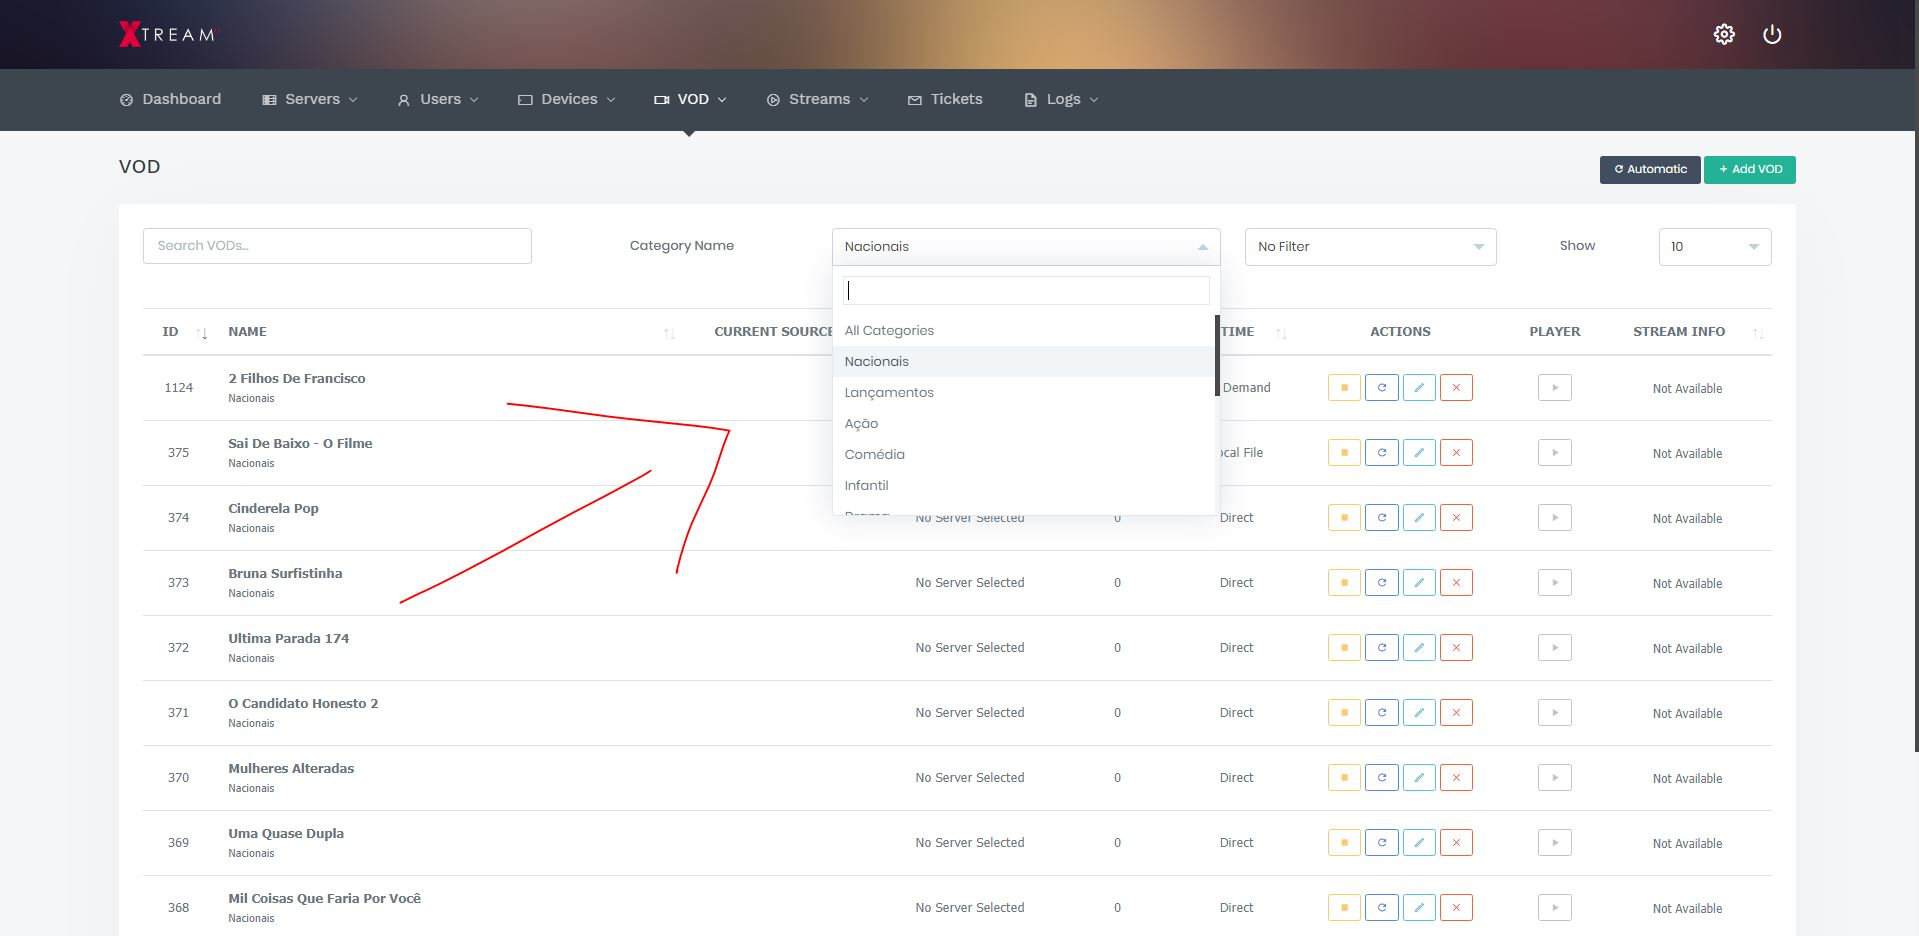Stop the Ultima Parada 174 VOD
The width and height of the screenshot is (1919, 936).
point(1344,648)
